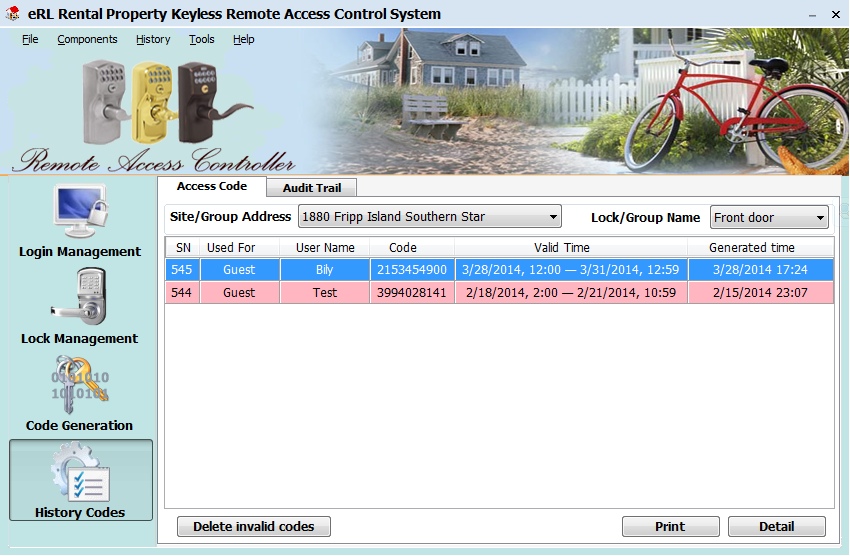850x556 pixels.
Task: Click the Lock Management label
Action: point(80,339)
